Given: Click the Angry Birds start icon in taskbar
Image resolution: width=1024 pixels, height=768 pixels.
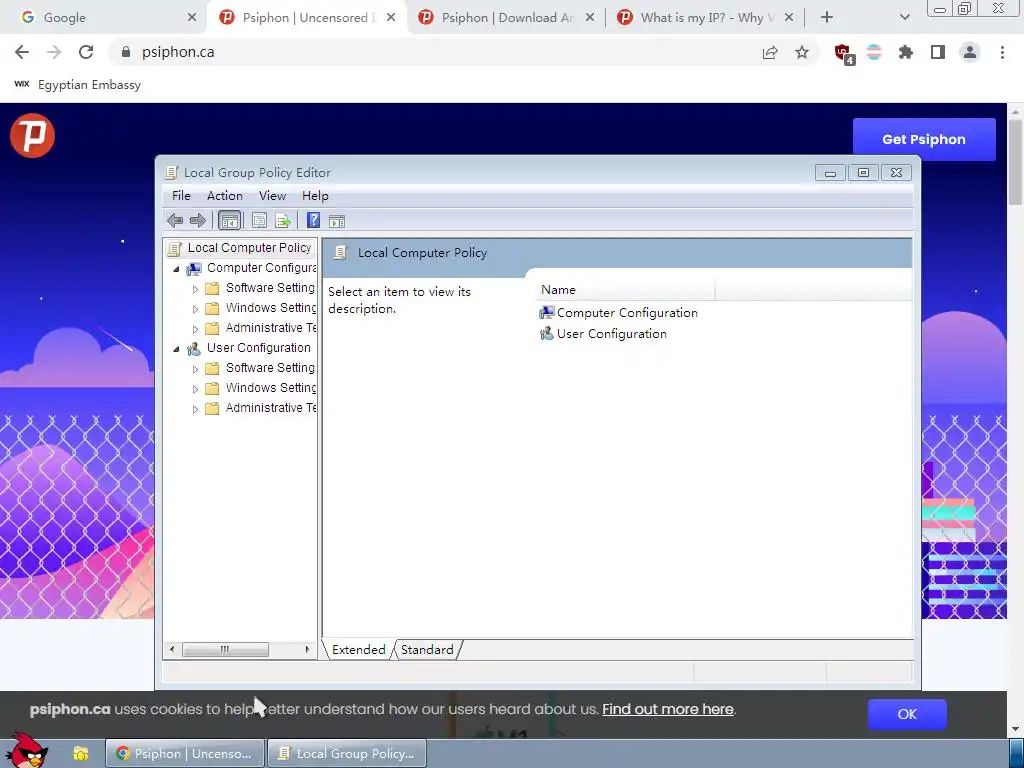Looking at the screenshot, I should [25, 750].
